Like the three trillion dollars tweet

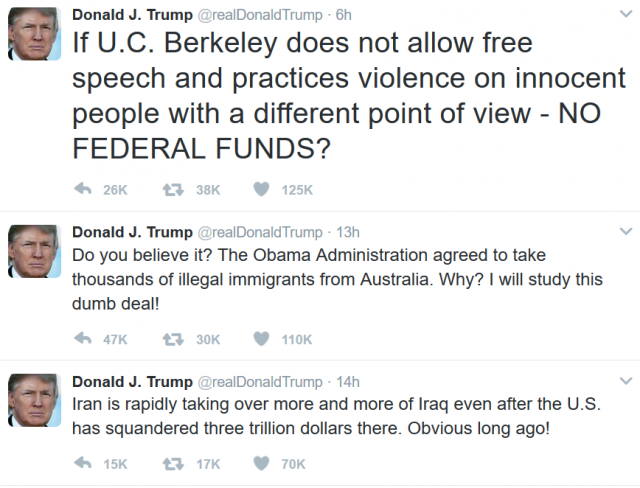coord(261,463)
